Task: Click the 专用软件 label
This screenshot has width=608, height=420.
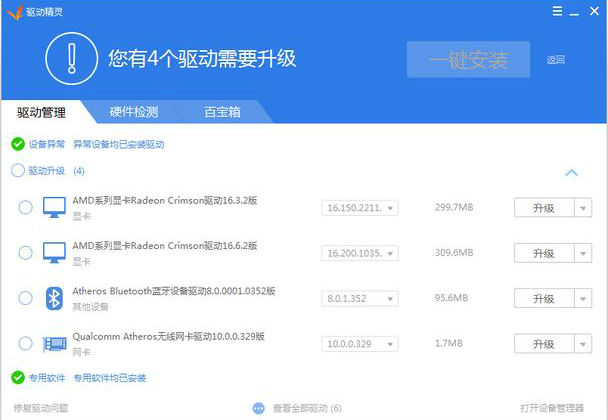Action: coord(47,377)
